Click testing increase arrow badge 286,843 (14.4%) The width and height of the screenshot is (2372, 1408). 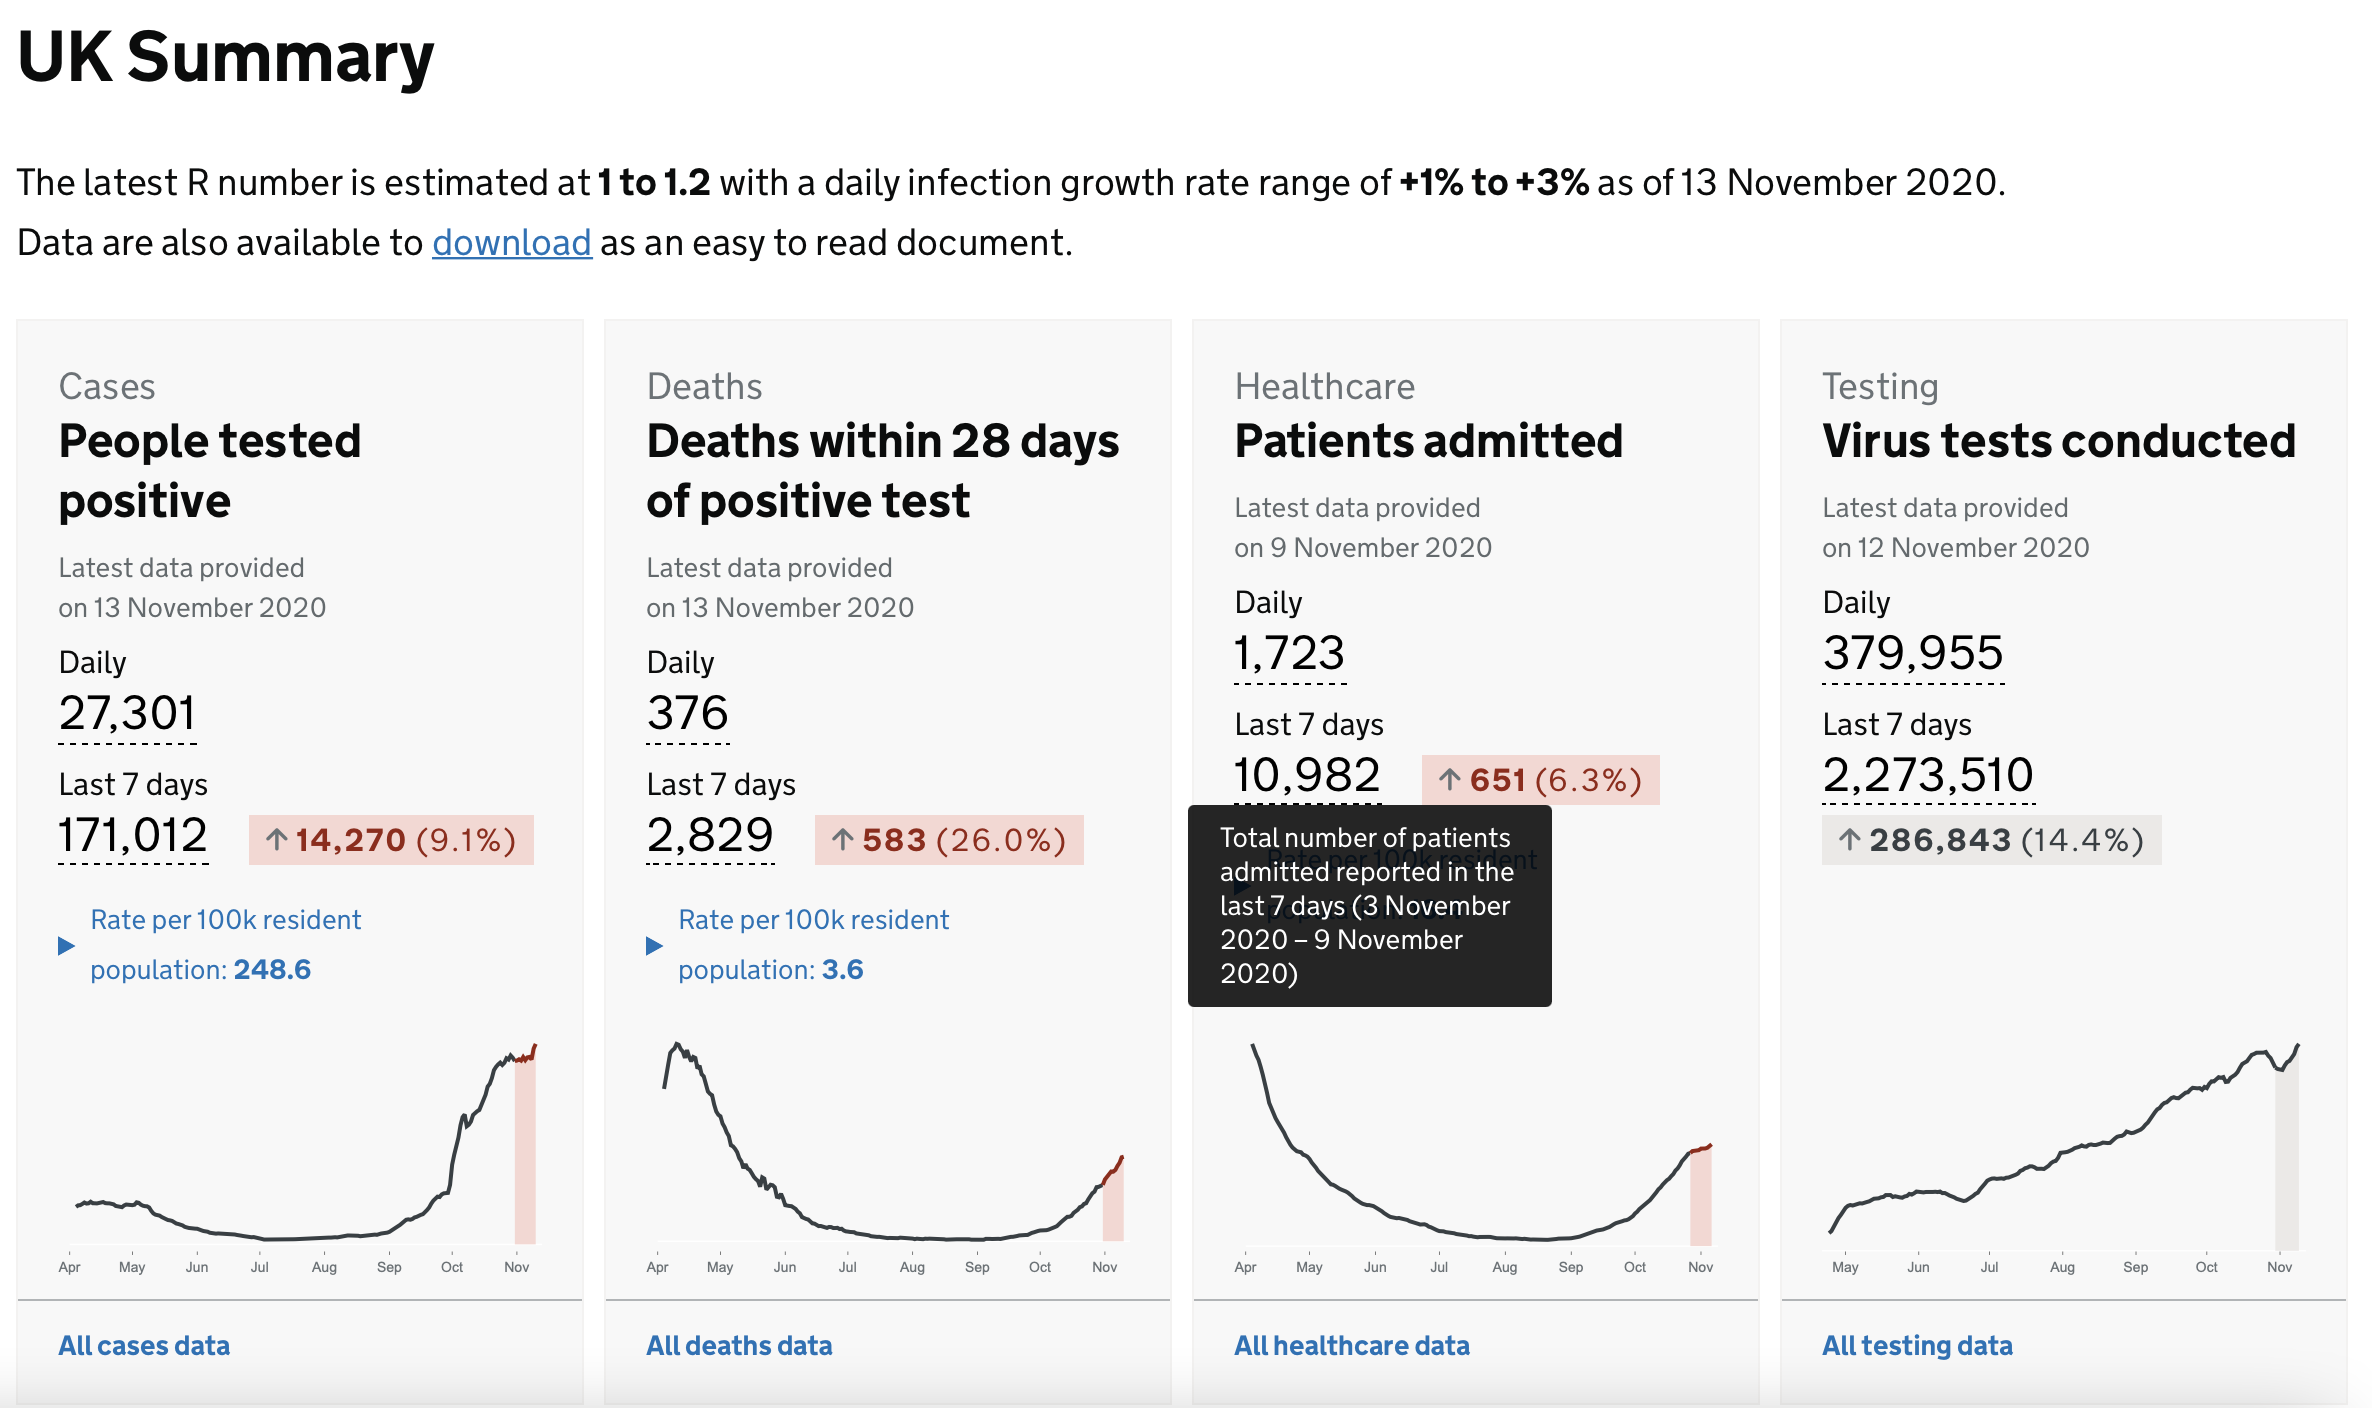[x=1991, y=840]
